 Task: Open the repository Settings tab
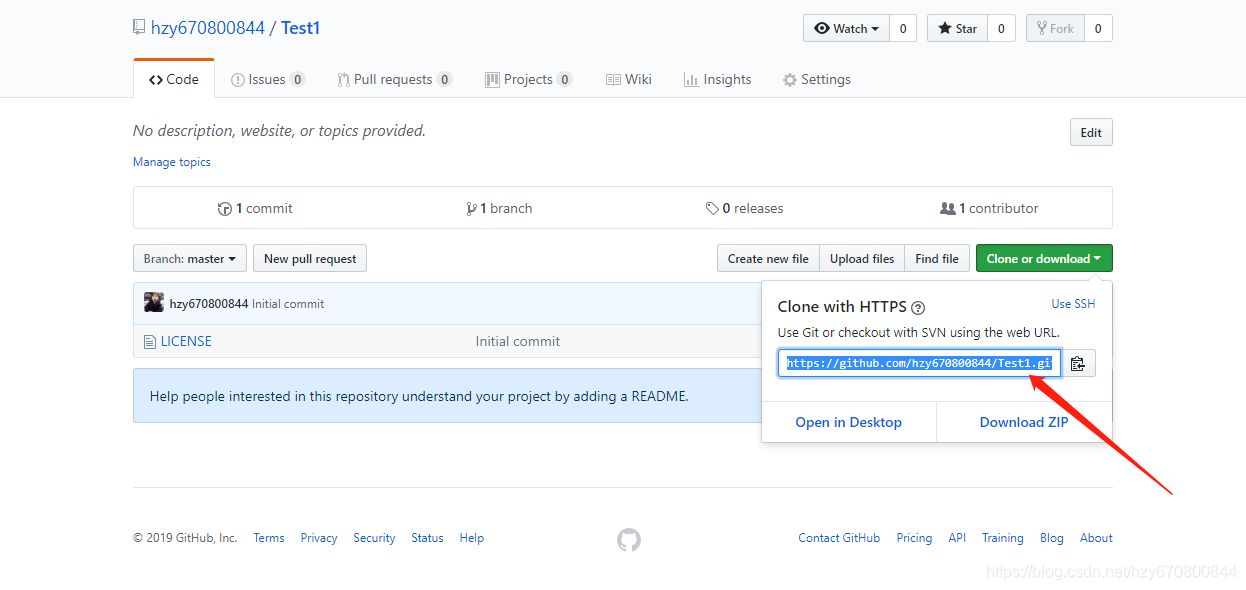click(817, 79)
